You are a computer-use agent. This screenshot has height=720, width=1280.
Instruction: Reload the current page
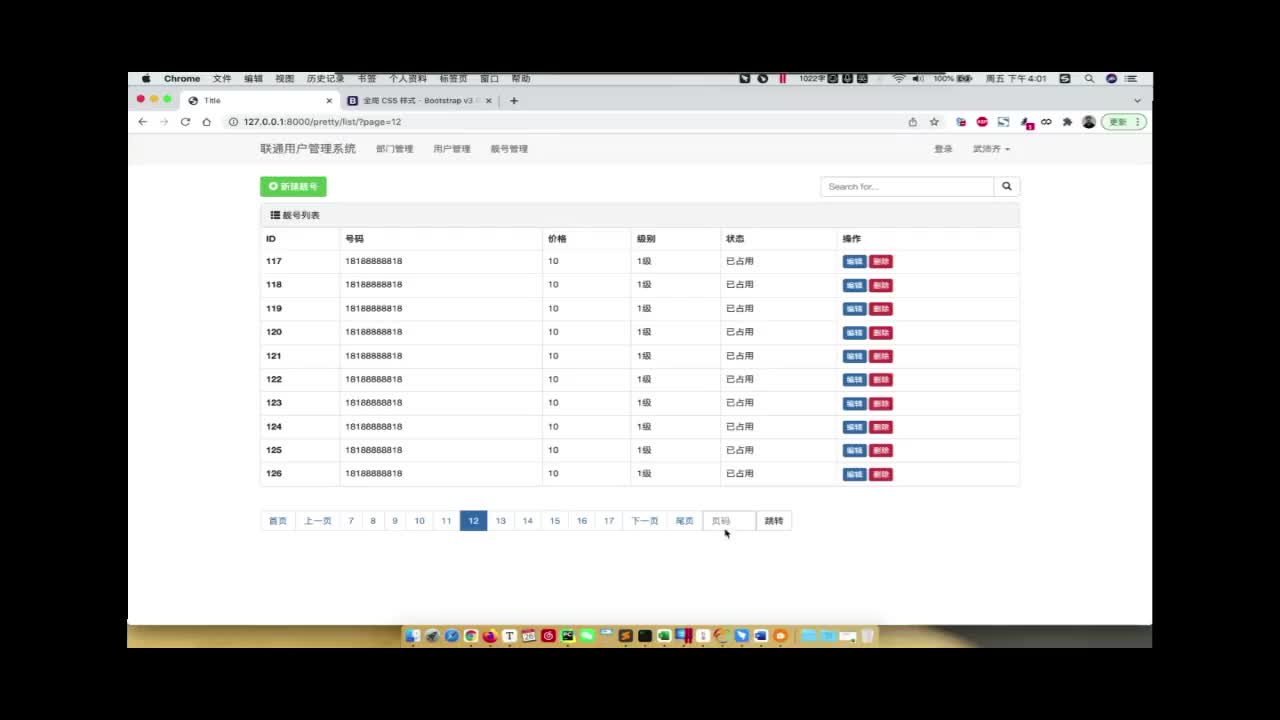[x=185, y=122]
